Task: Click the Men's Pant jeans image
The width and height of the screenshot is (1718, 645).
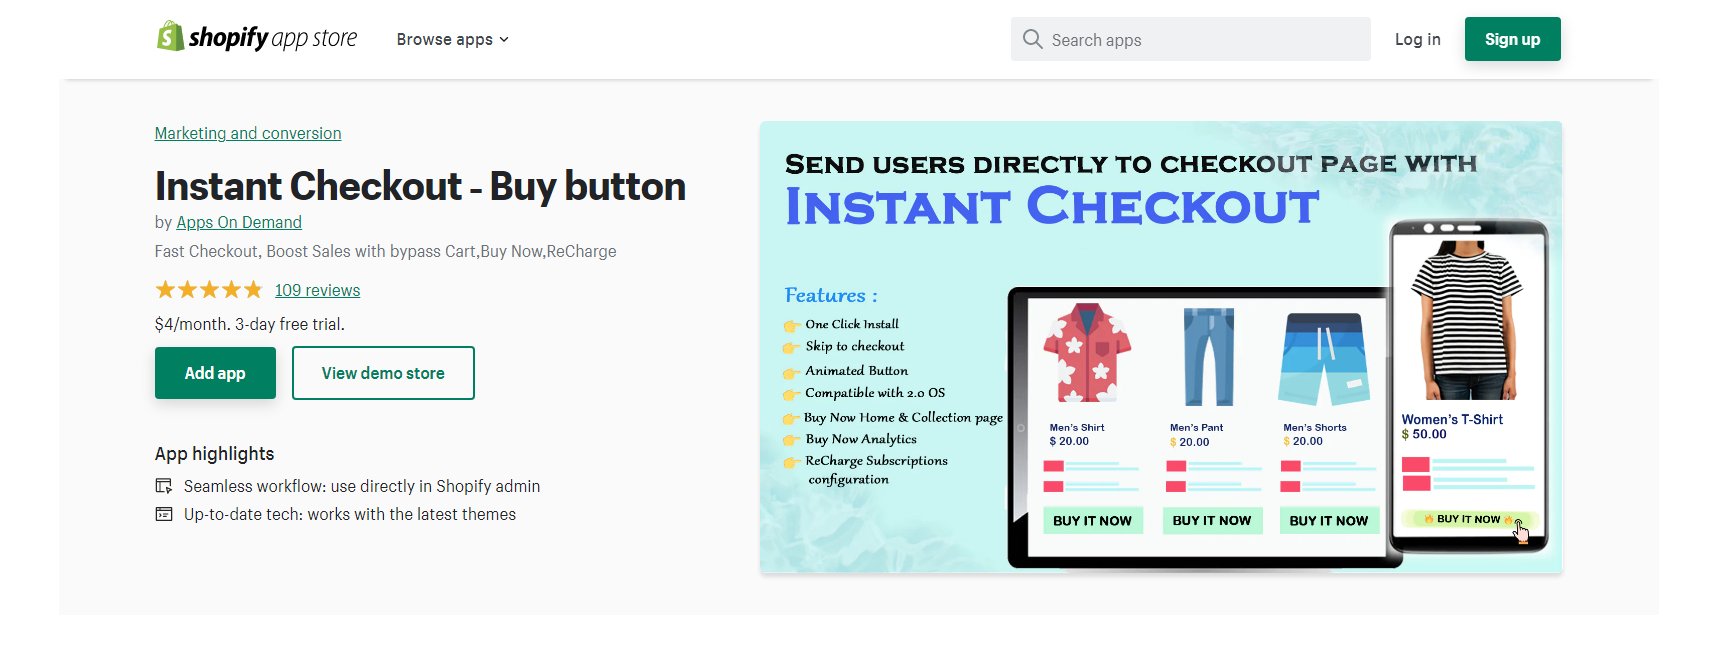Action: (x=1208, y=356)
